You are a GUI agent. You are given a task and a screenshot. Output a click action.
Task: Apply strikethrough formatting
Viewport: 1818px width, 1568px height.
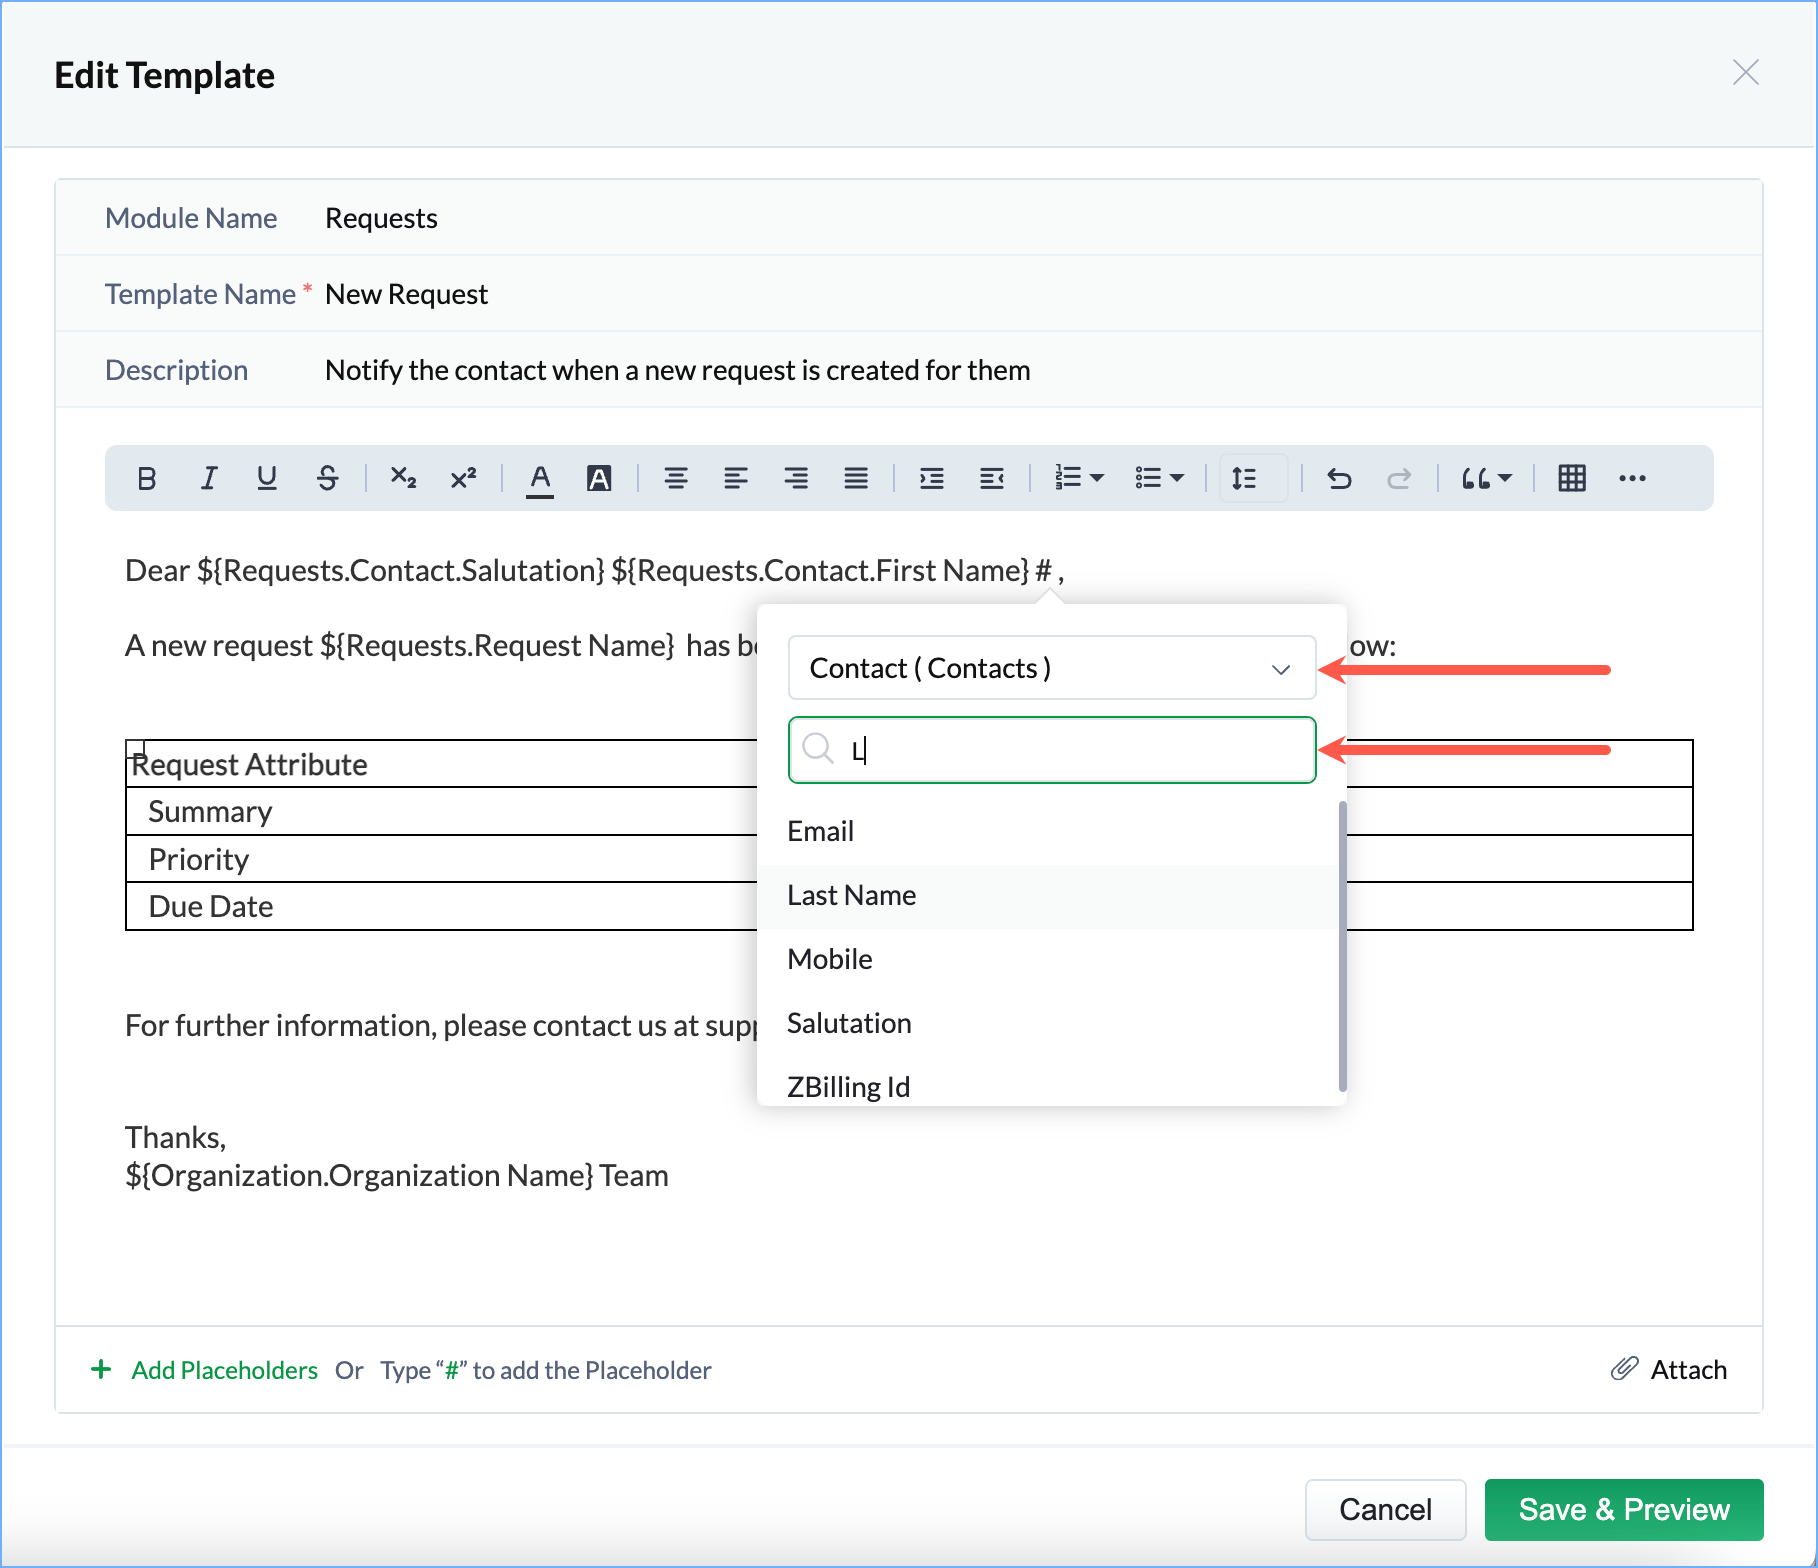click(327, 479)
